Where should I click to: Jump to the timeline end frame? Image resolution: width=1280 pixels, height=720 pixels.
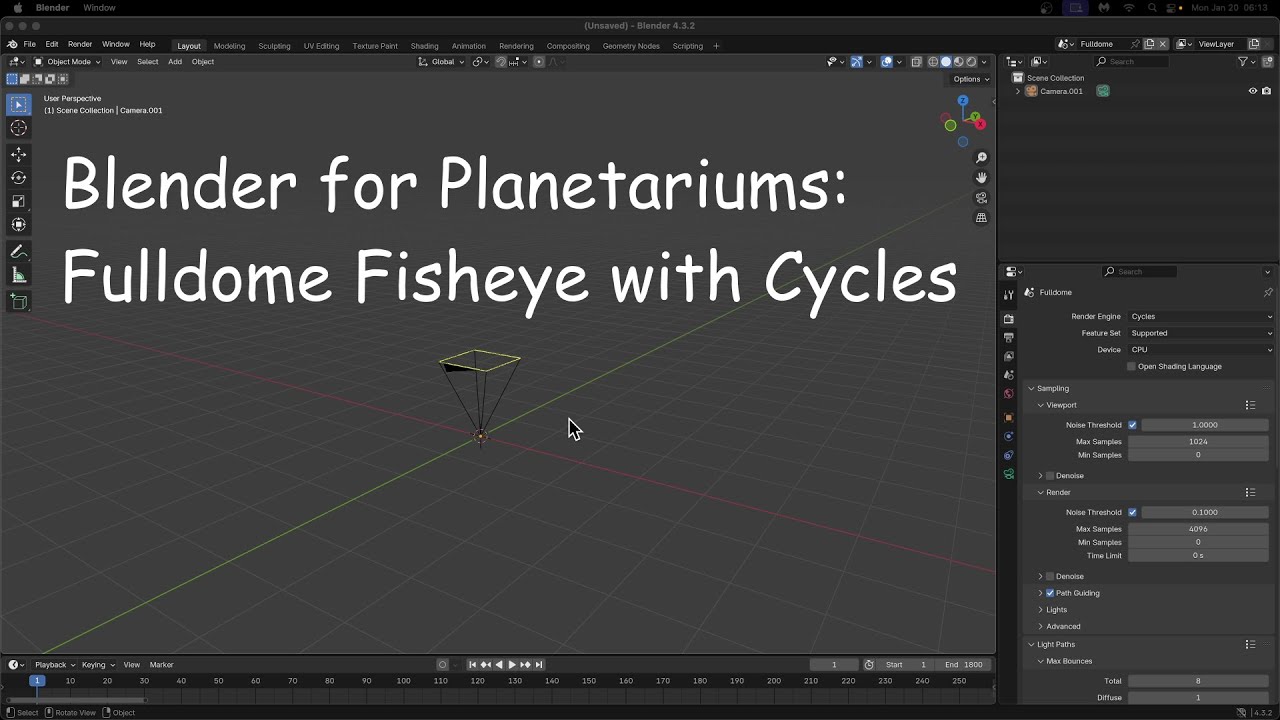pyautogui.click(x=539, y=664)
